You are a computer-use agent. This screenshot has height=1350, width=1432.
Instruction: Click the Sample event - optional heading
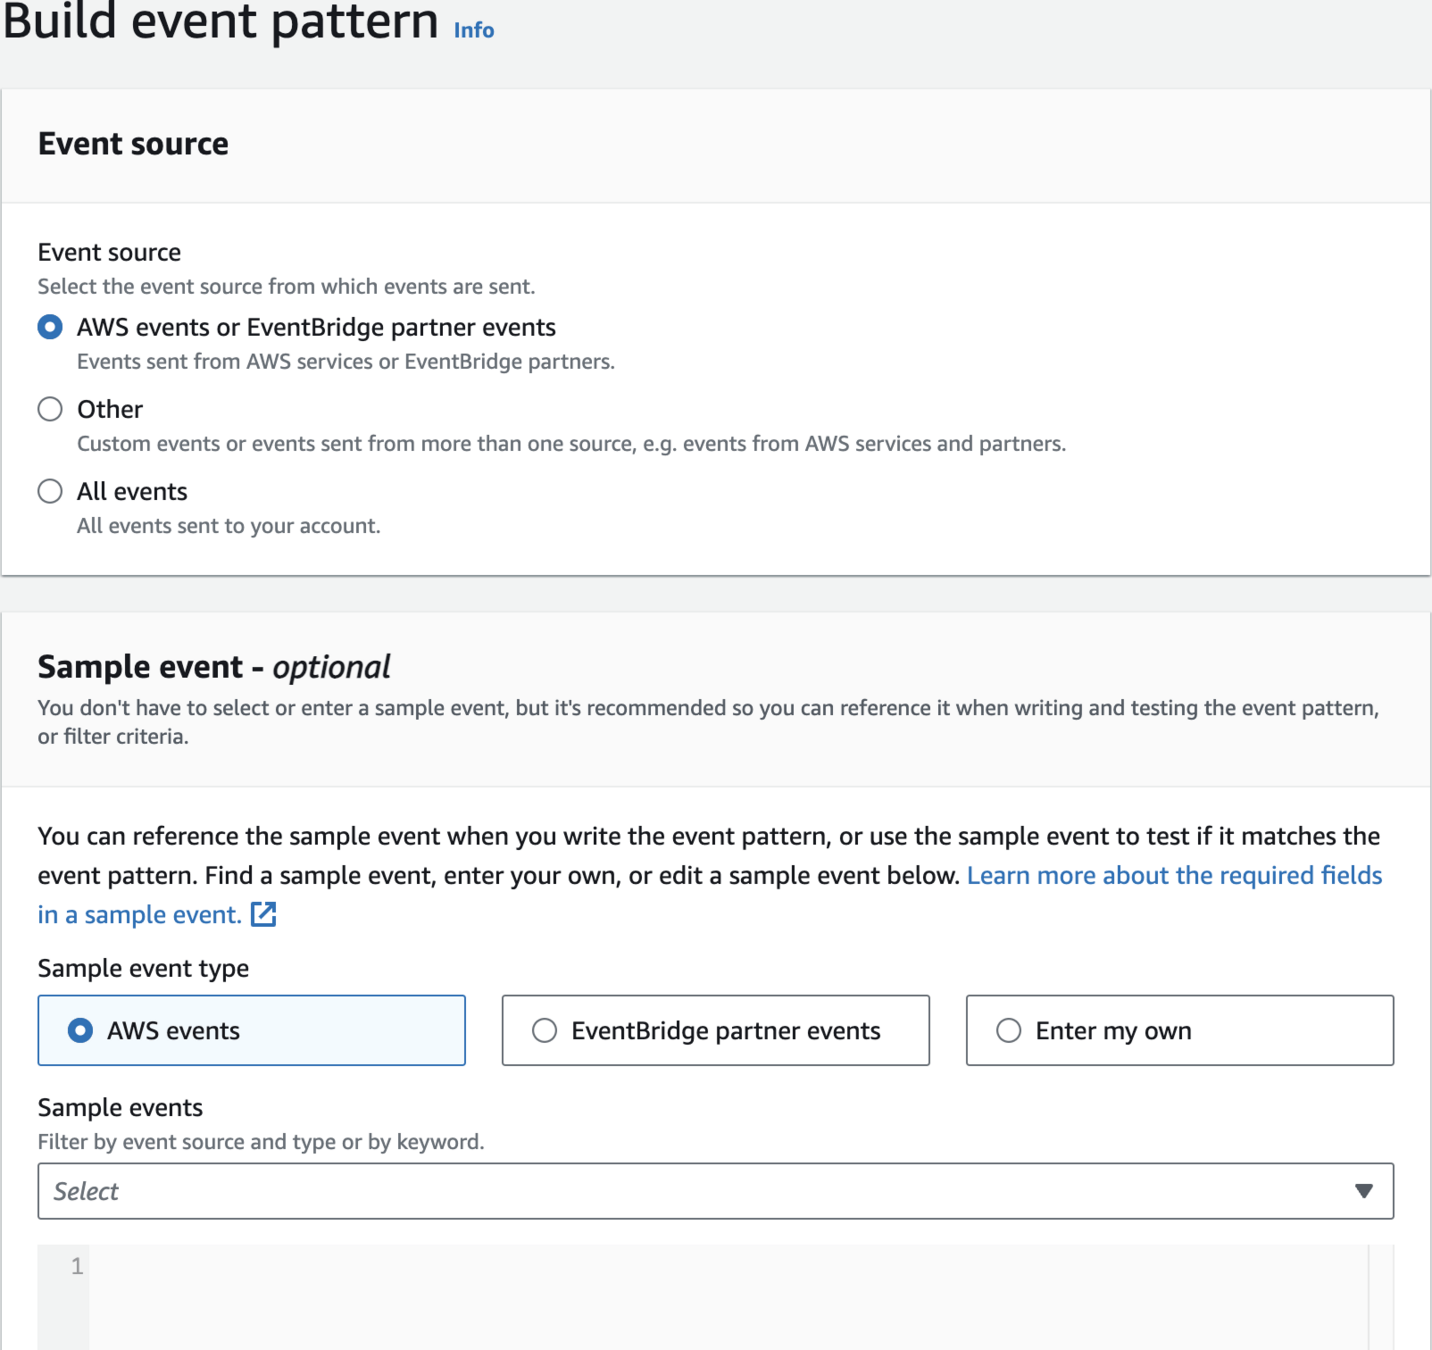point(214,667)
